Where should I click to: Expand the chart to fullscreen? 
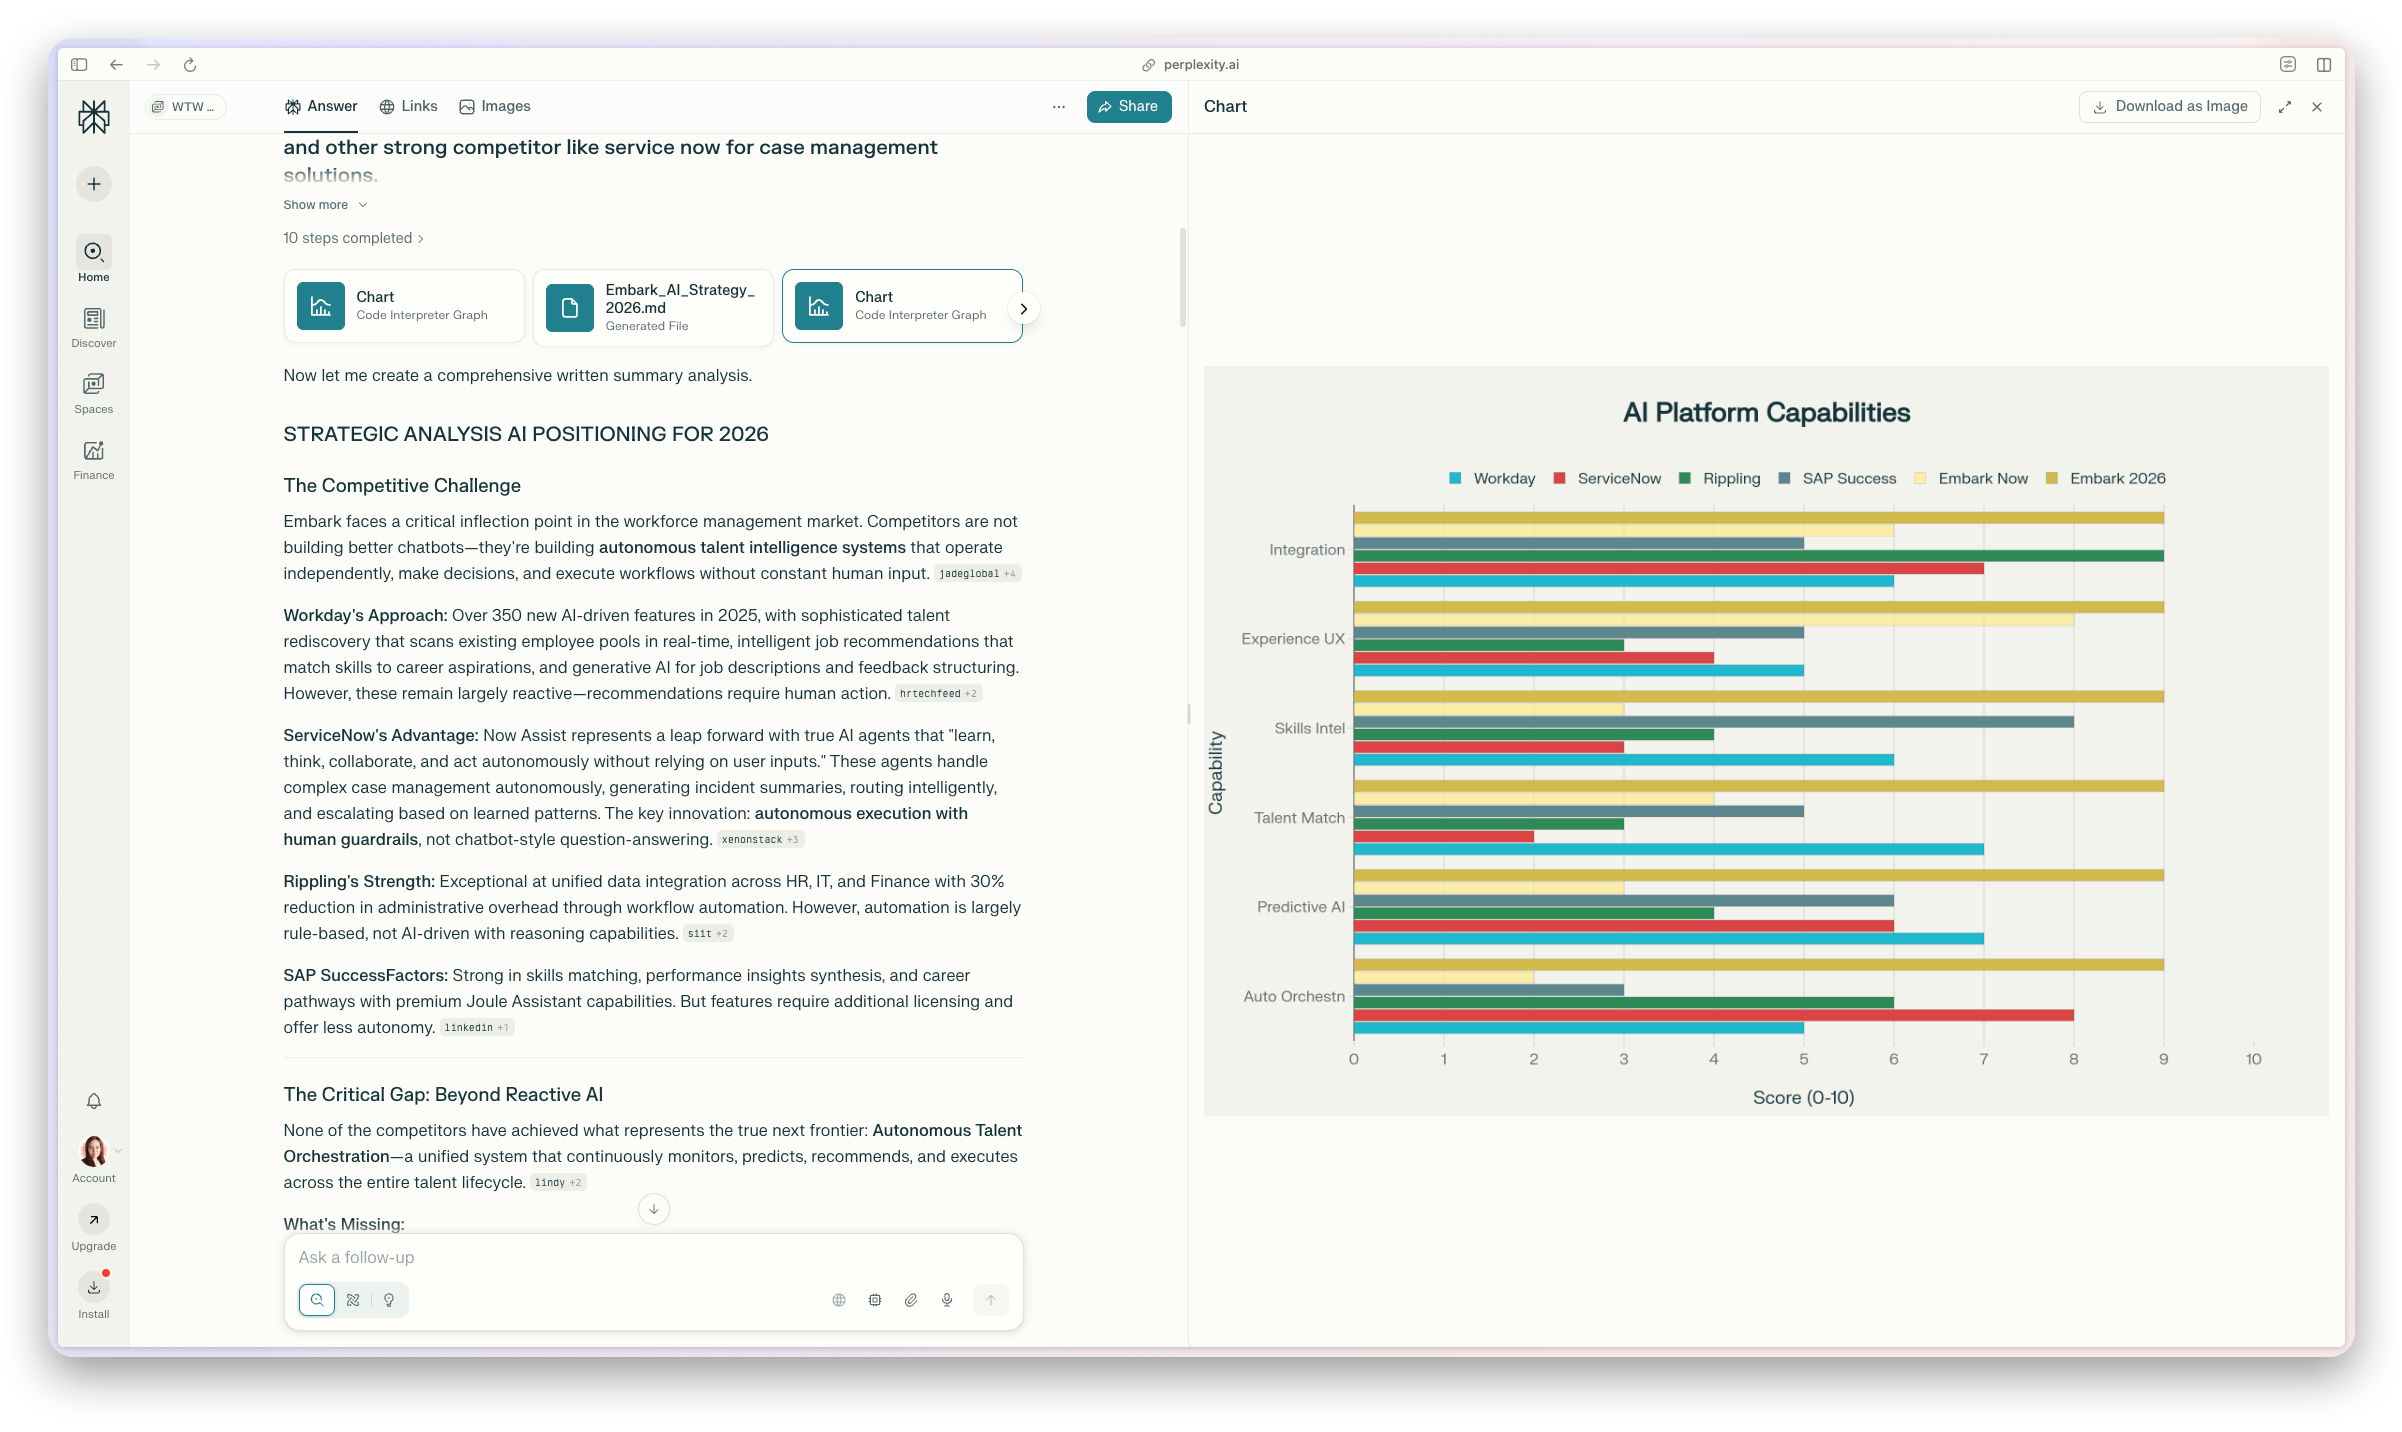point(2285,107)
